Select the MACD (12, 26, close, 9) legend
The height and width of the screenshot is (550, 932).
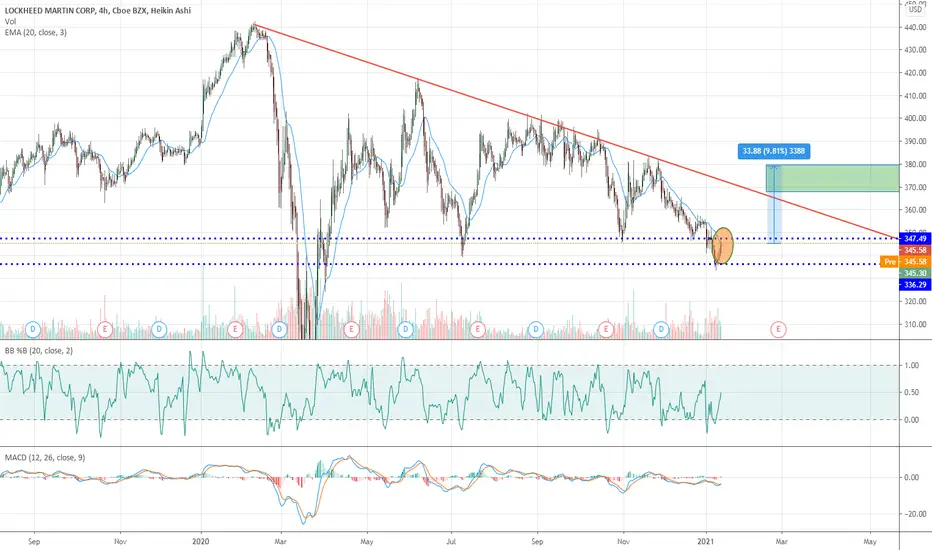pyautogui.click(x=45, y=458)
